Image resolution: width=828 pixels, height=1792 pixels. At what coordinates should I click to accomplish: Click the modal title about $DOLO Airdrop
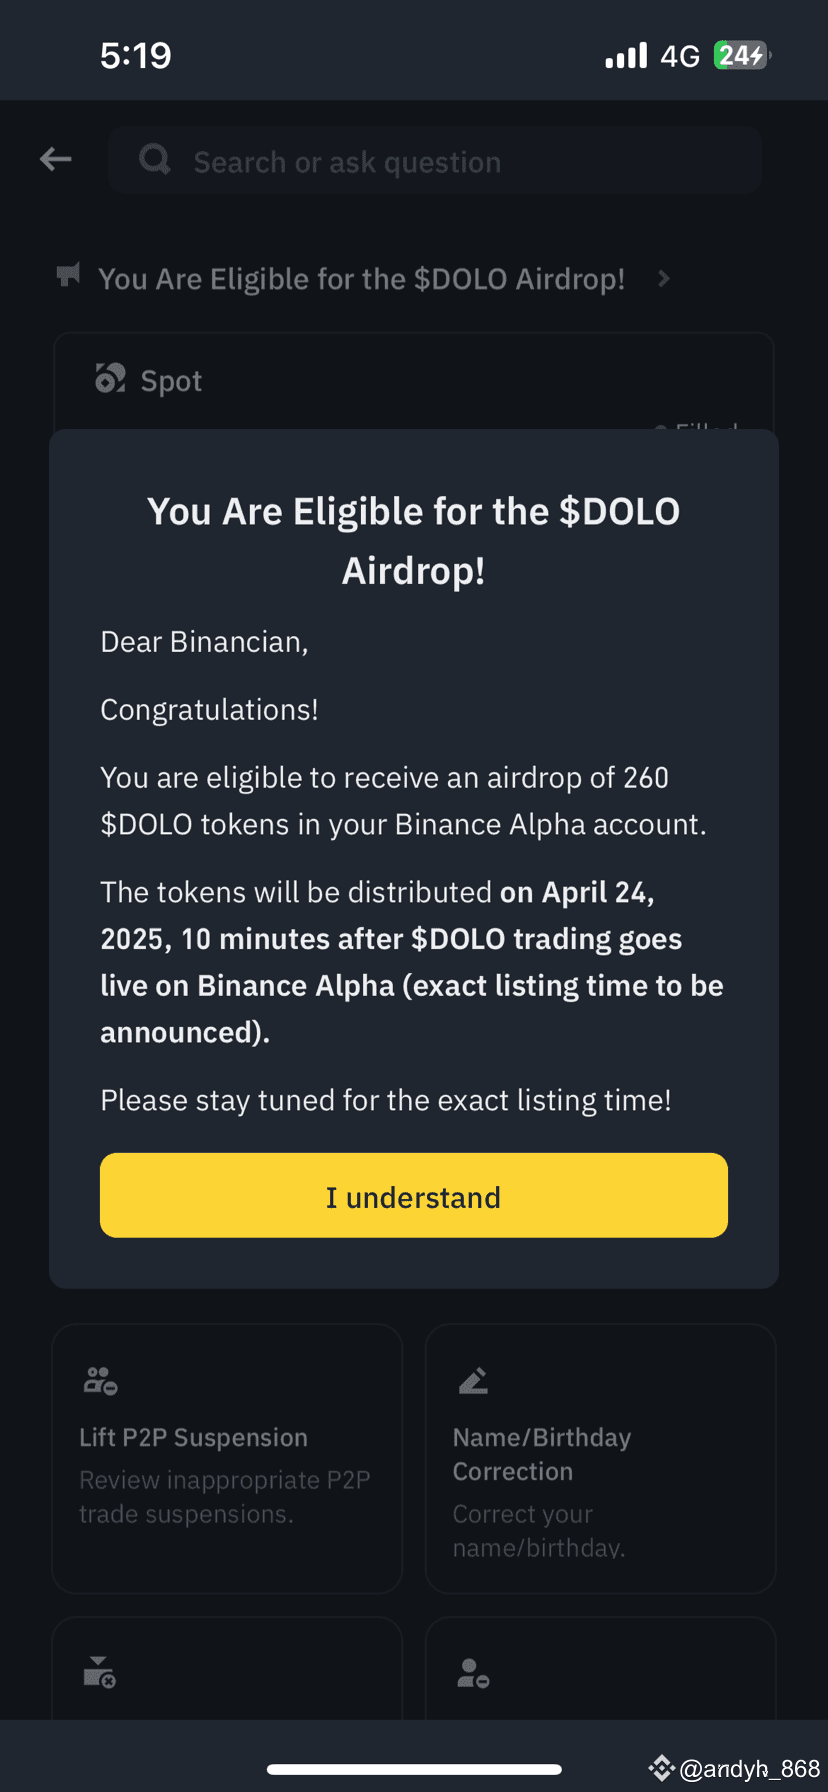tap(414, 541)
